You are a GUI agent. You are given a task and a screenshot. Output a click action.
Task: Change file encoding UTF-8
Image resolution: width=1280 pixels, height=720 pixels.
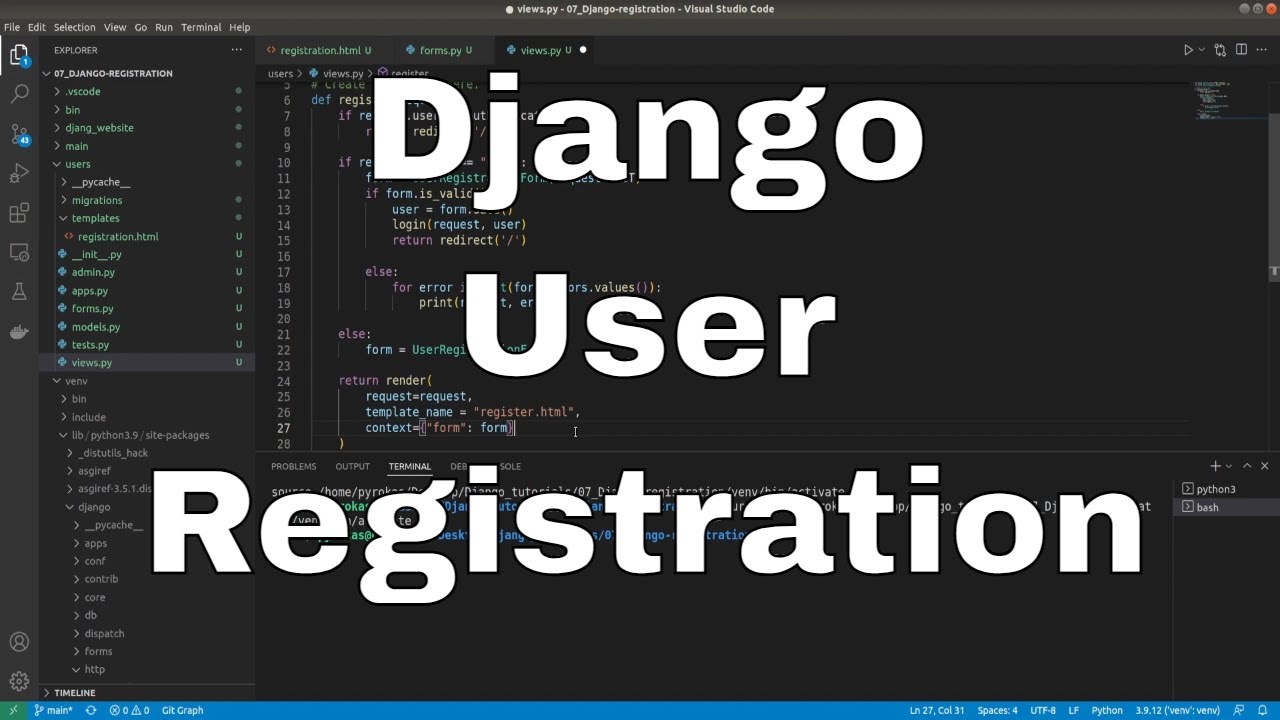pyautogui.click(x=1043, y=710)
